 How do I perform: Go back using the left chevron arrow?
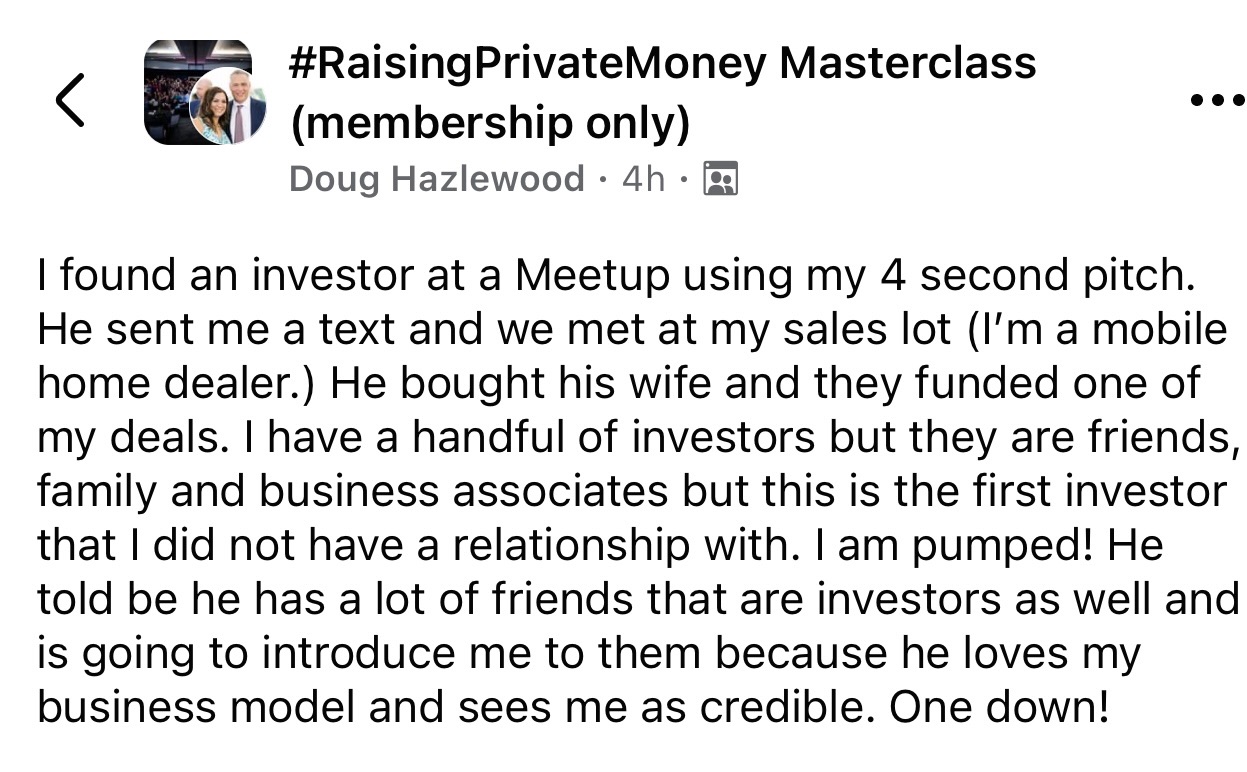pos(68,101)
